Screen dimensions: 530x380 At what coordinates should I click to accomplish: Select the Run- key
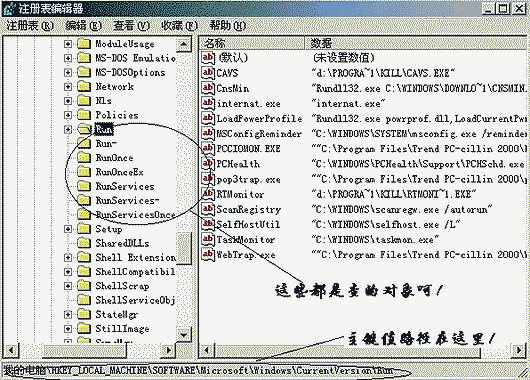[106, 144]
